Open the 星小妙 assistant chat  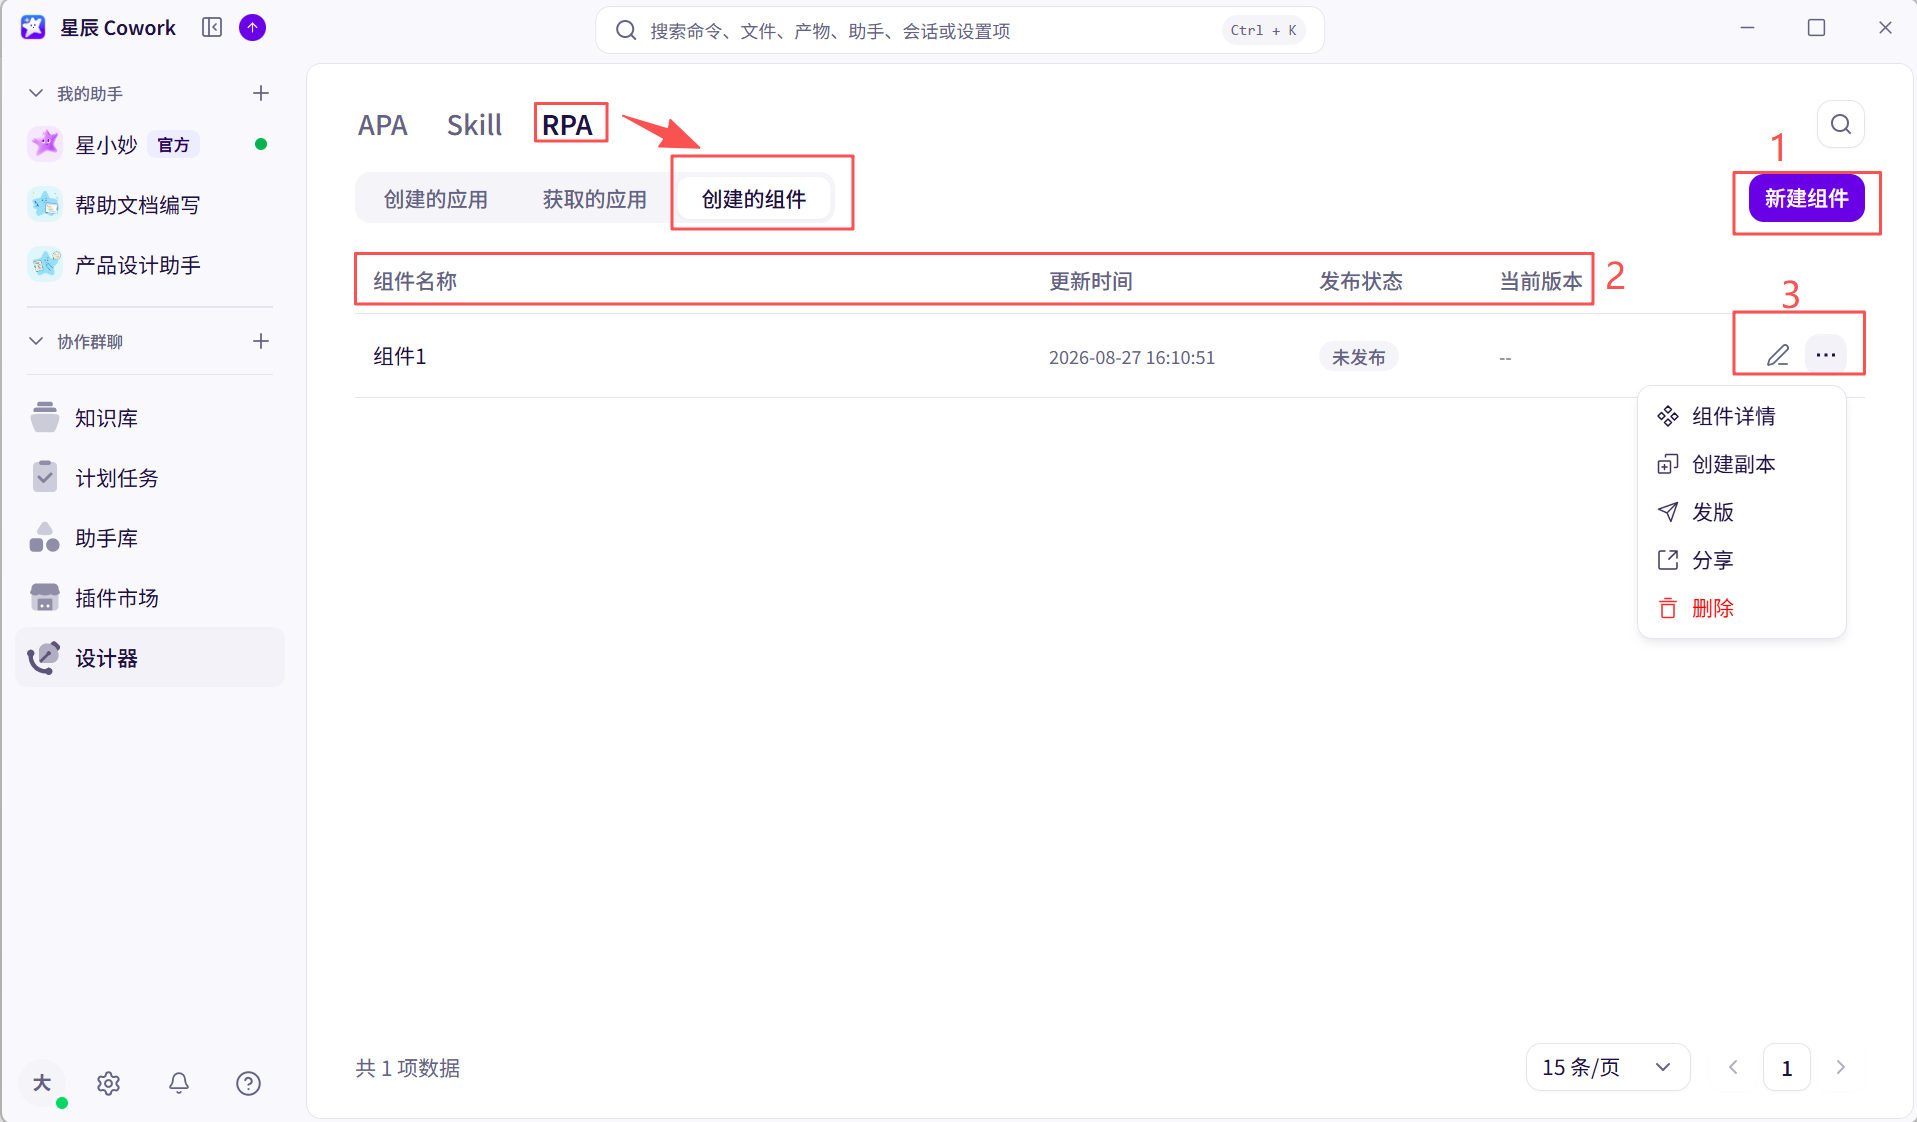pos(150,145)
